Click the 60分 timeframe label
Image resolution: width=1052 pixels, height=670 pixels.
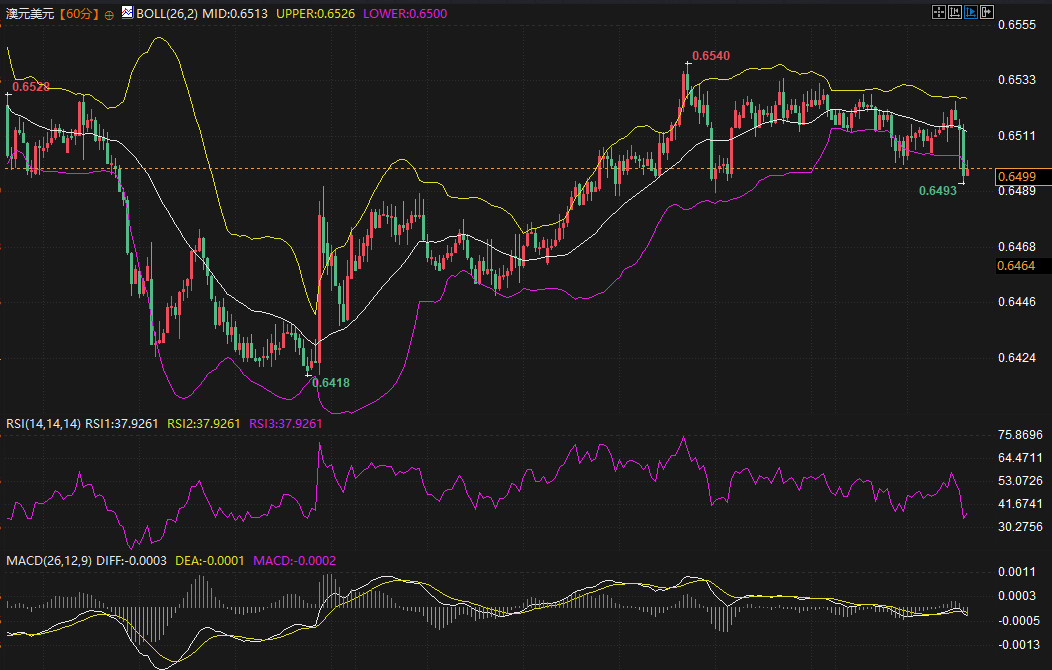point(78,13)
